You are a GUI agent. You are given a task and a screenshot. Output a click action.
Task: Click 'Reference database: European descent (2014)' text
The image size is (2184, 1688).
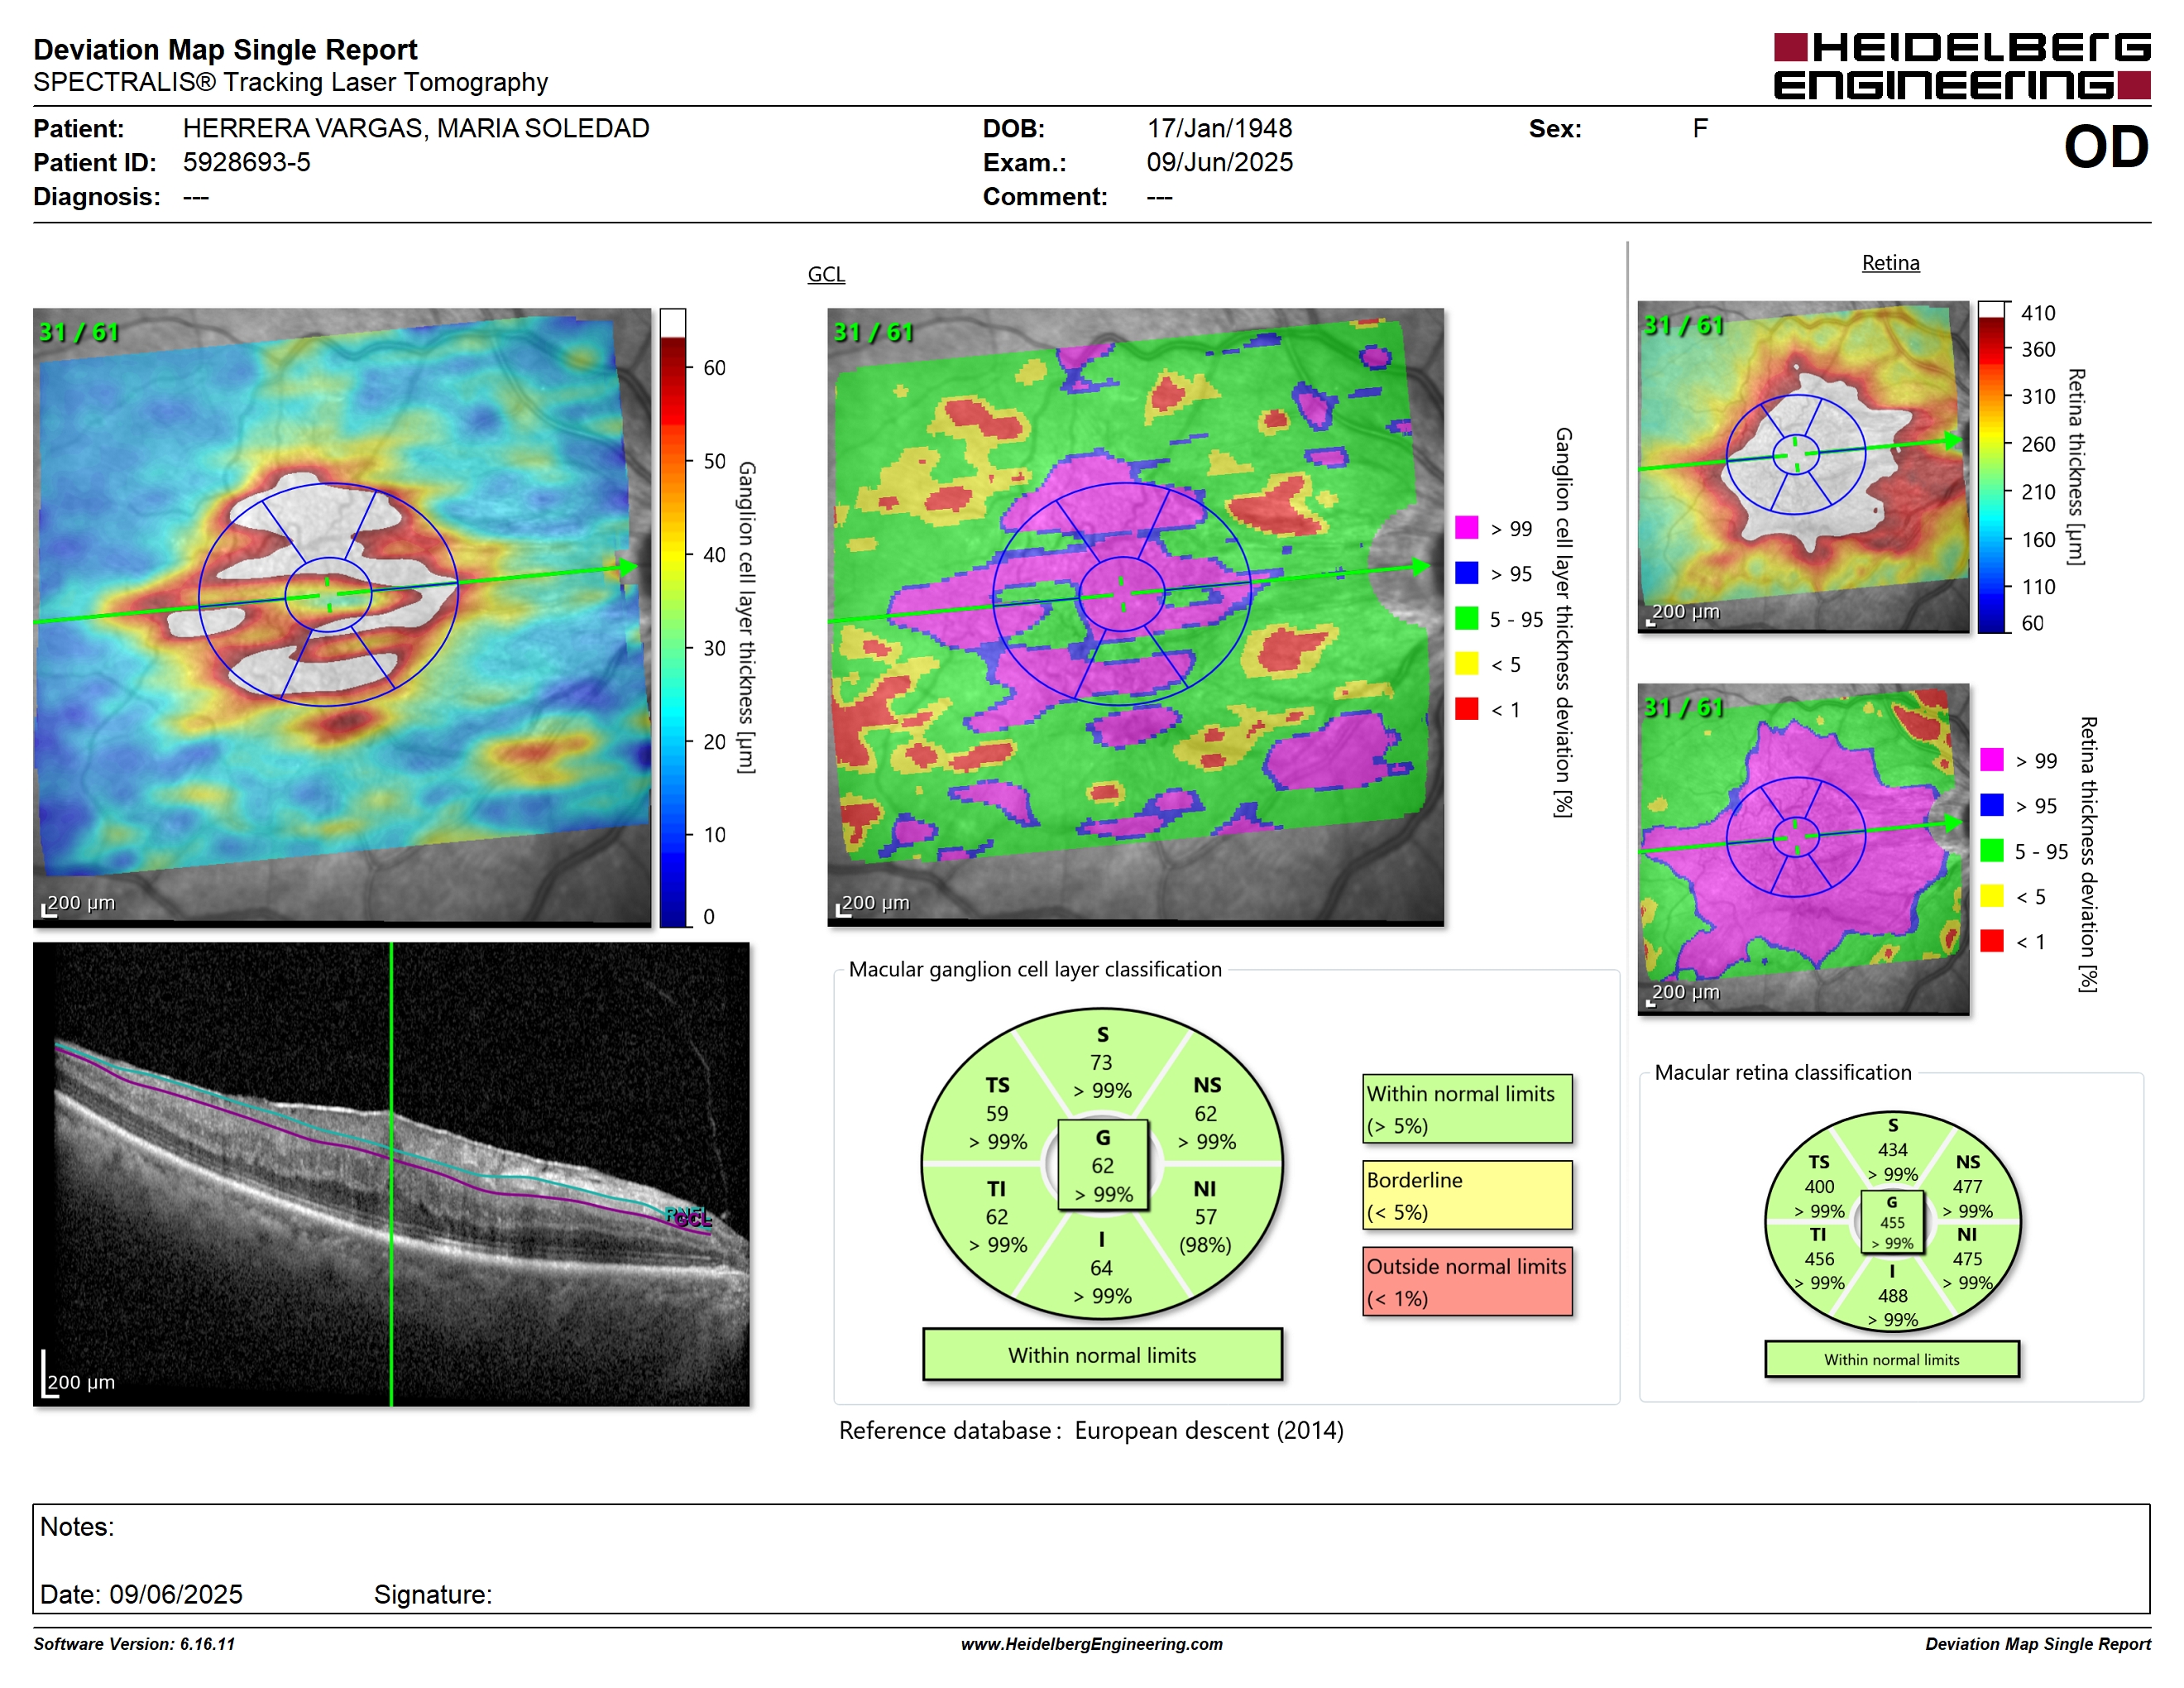pyautogui.click(x=1091, y=1430)
